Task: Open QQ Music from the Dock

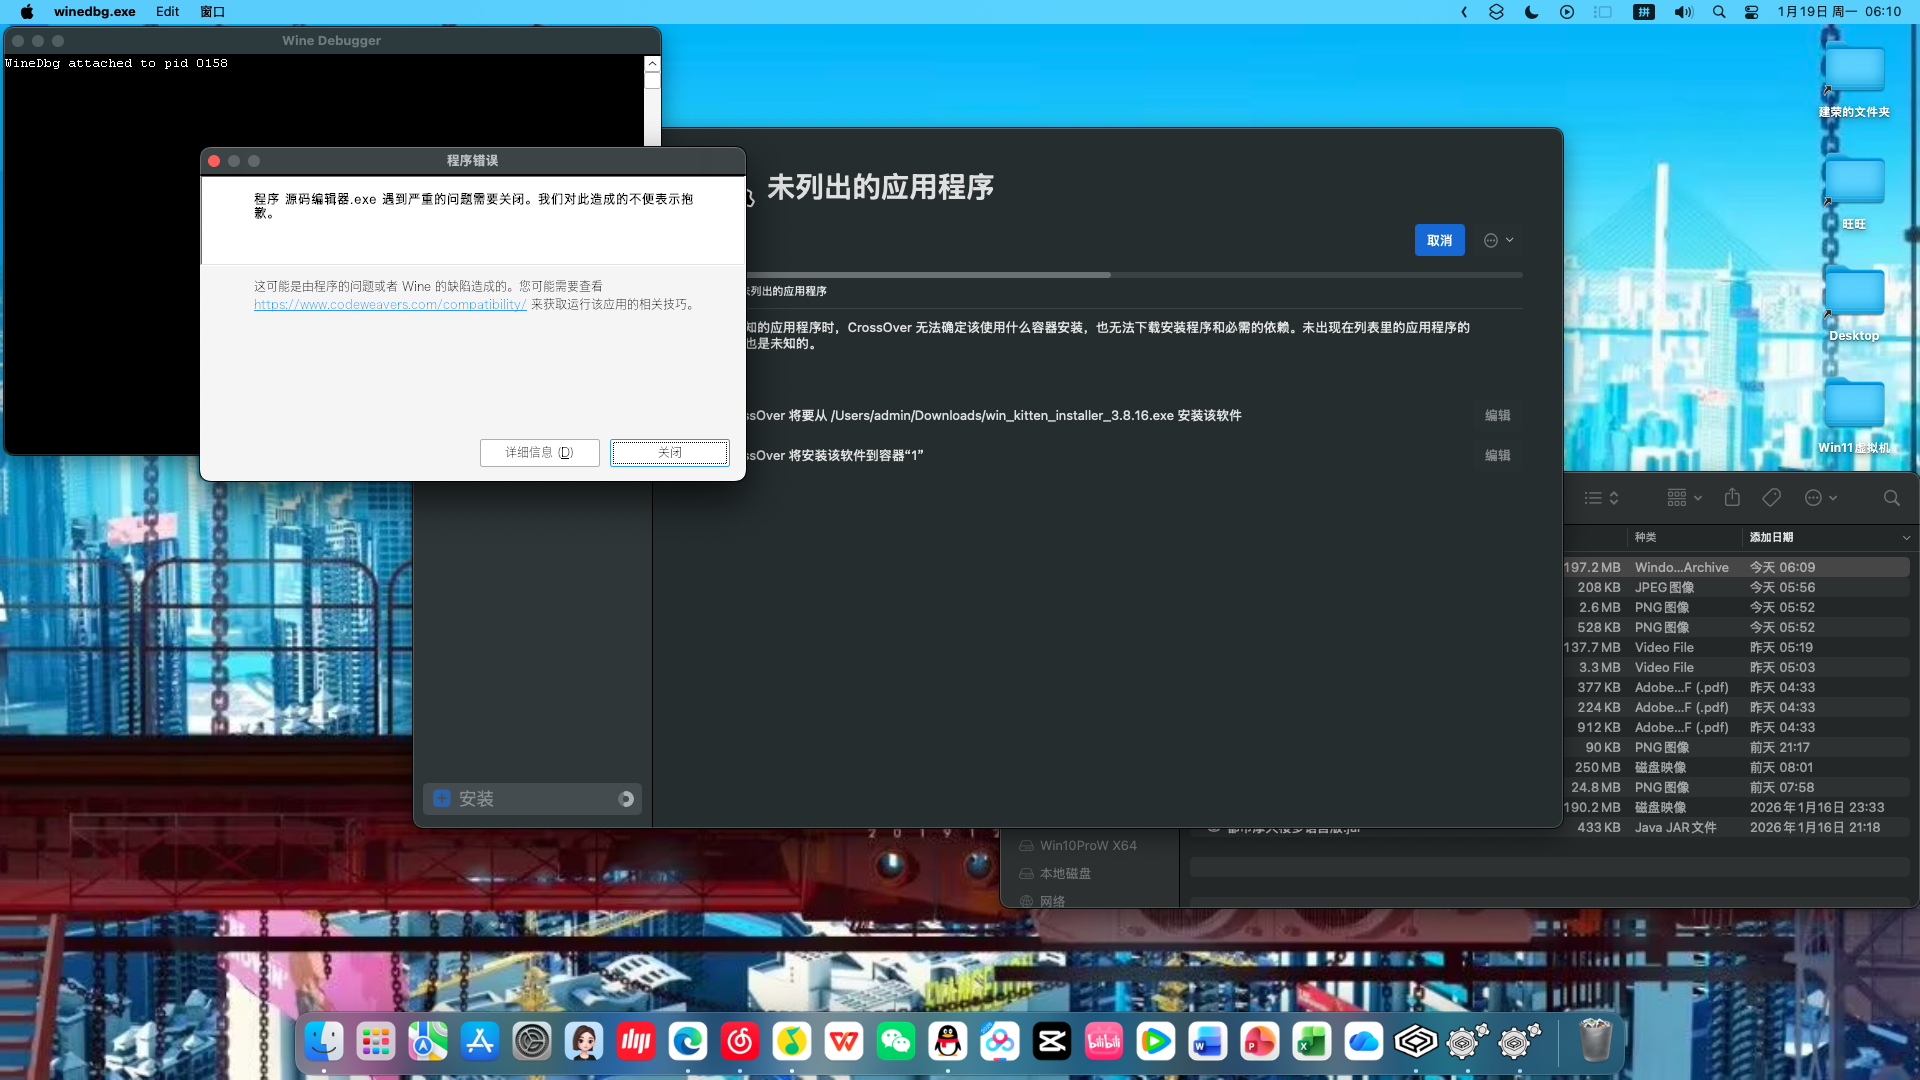Action: click(792, 1042)
